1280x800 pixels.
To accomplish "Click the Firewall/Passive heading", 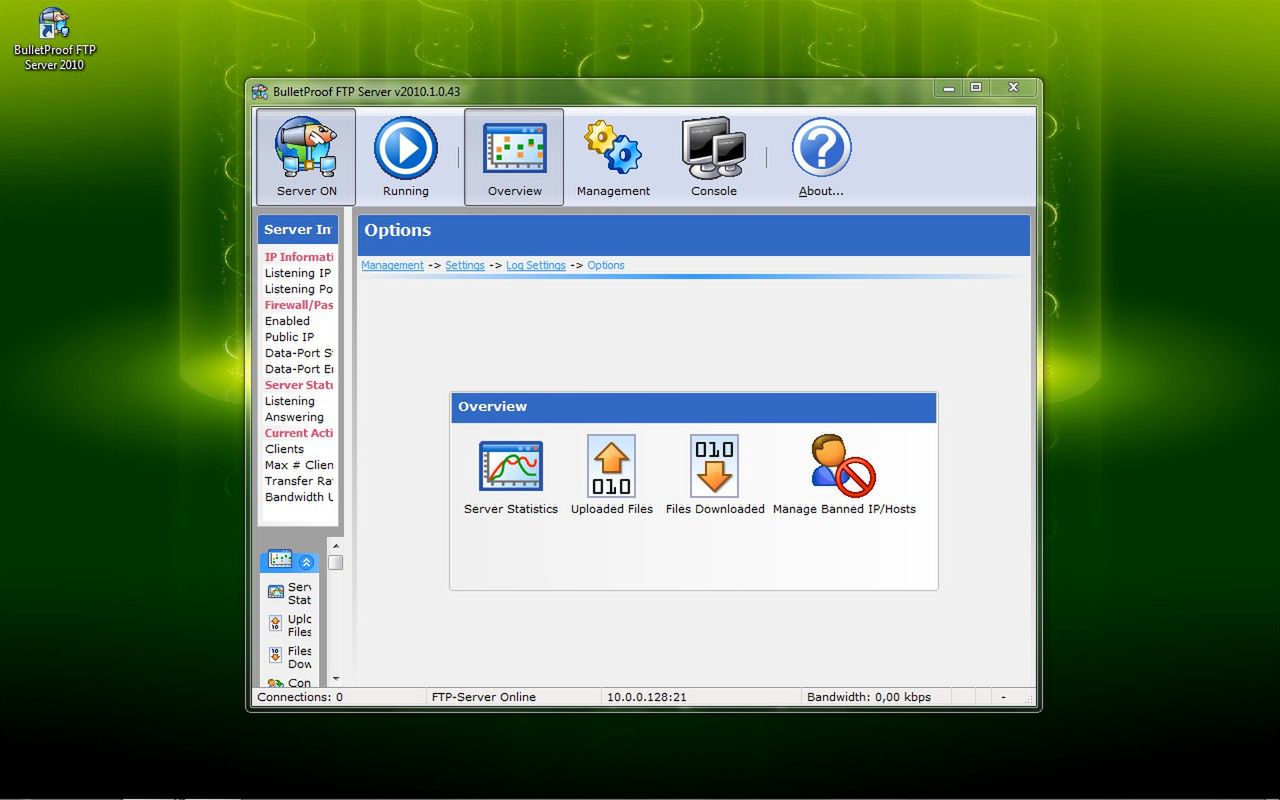I will pos(299,305).
